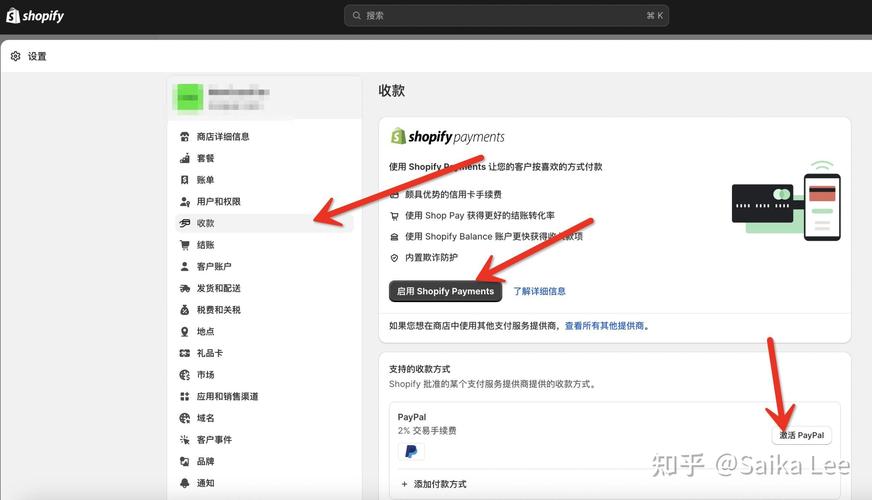Click the 应用和销售渠道 grid icon

(x=185, y=397)
